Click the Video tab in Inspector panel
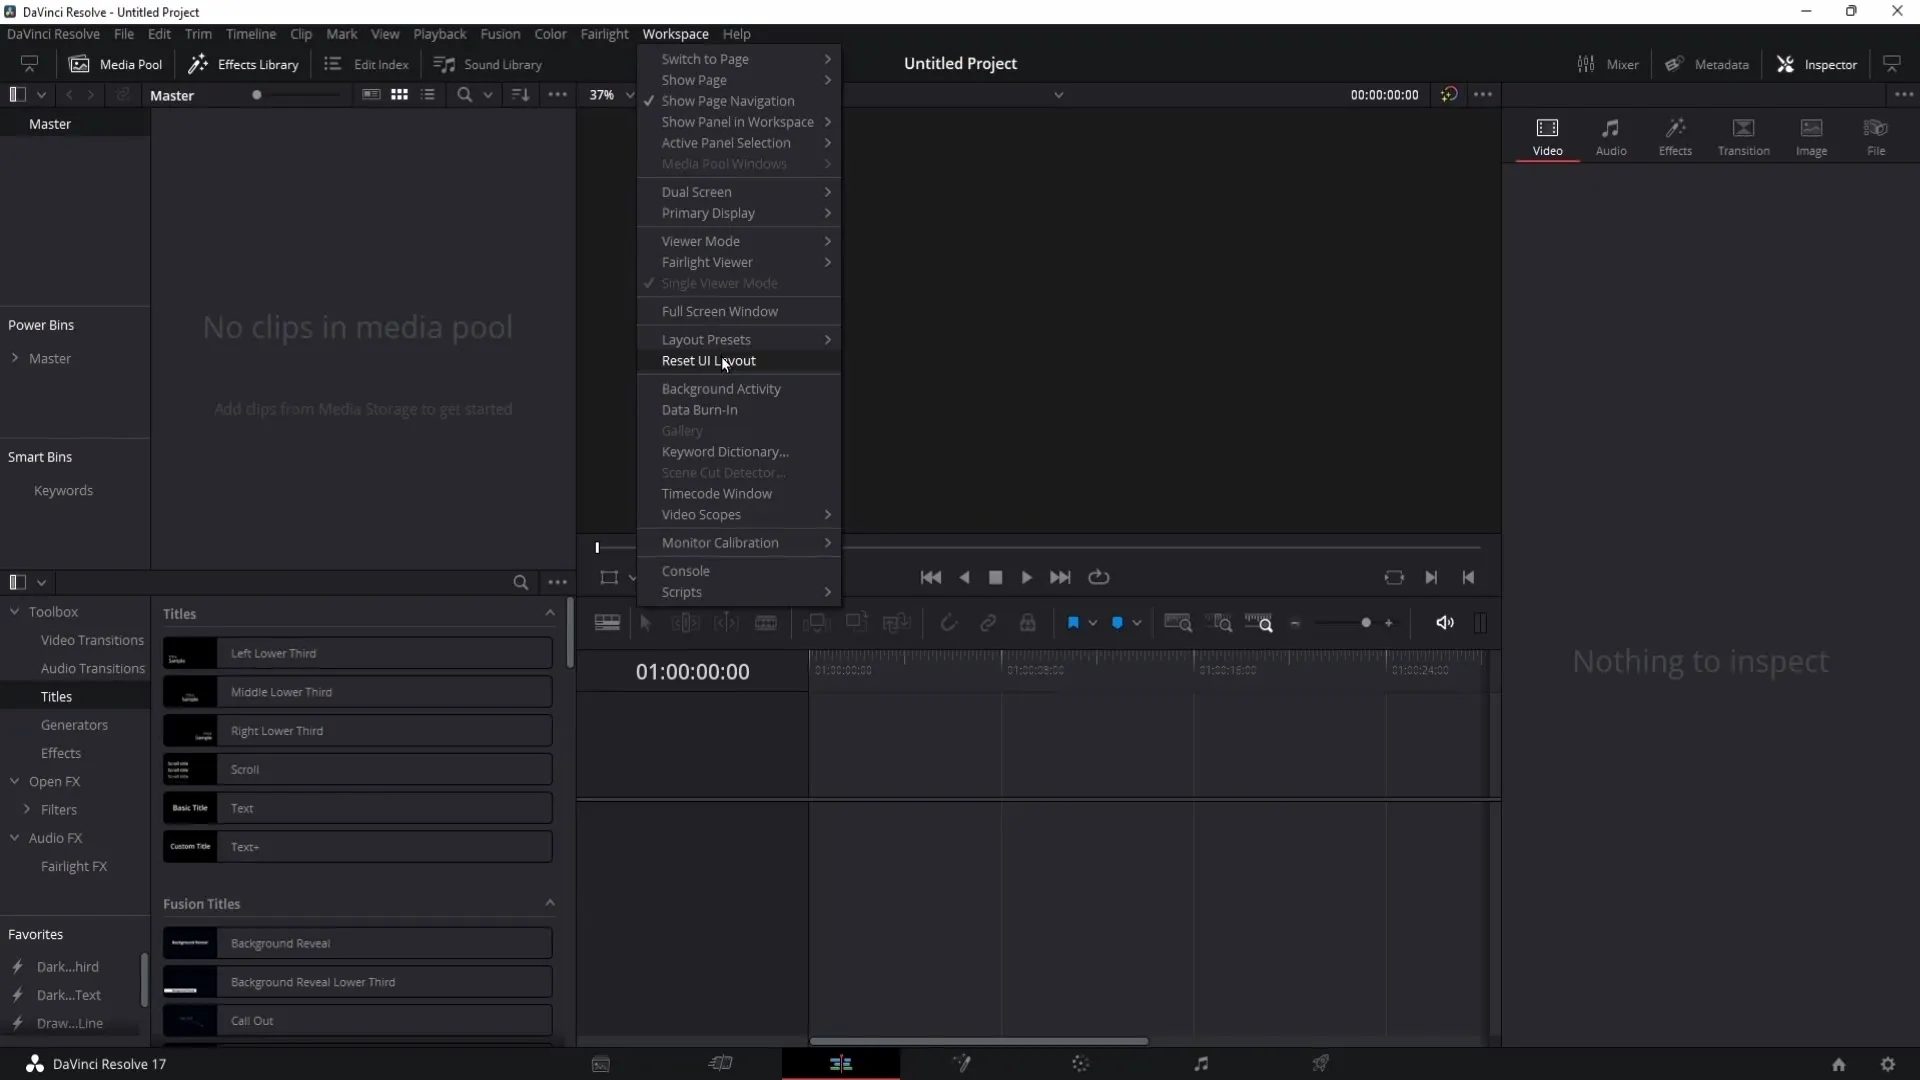The image size is (1920, 1080). pyautogui.click(x=1547, y=136)
